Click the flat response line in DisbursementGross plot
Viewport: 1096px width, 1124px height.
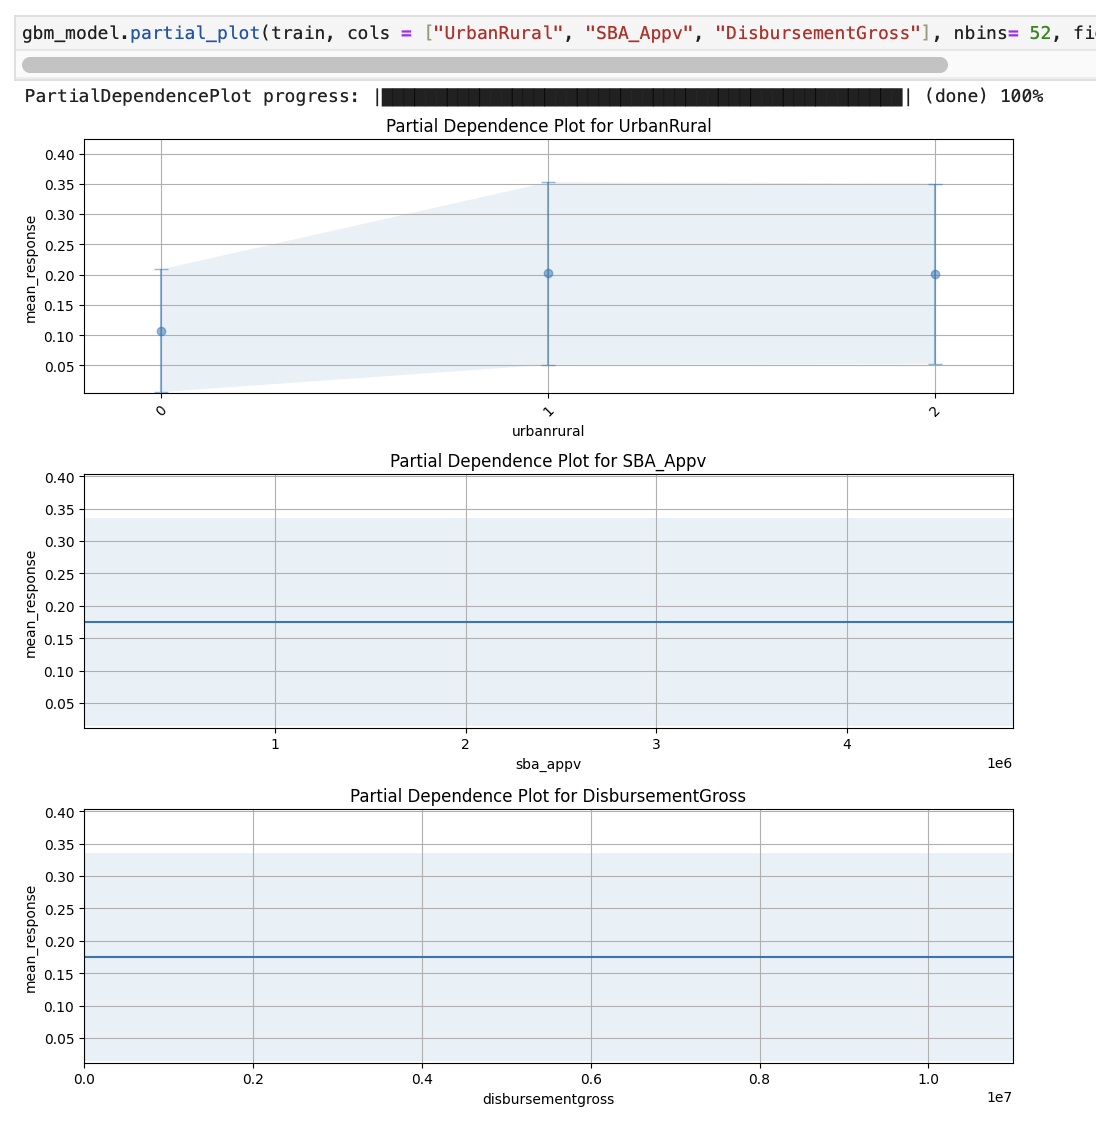(548, 957)
